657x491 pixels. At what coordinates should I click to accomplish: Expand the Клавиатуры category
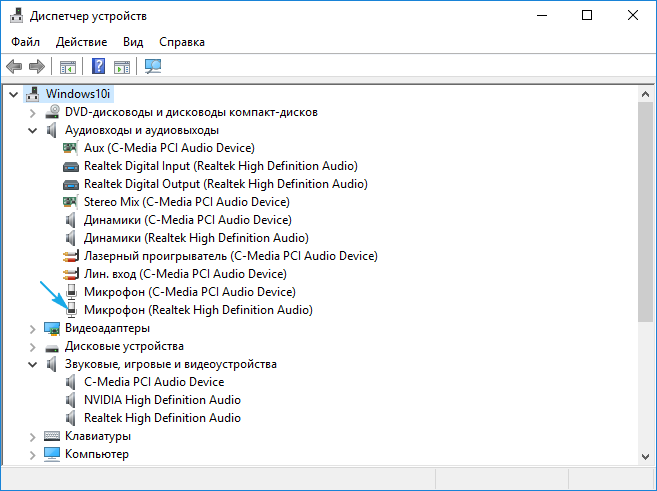click(x=33, y=436)
